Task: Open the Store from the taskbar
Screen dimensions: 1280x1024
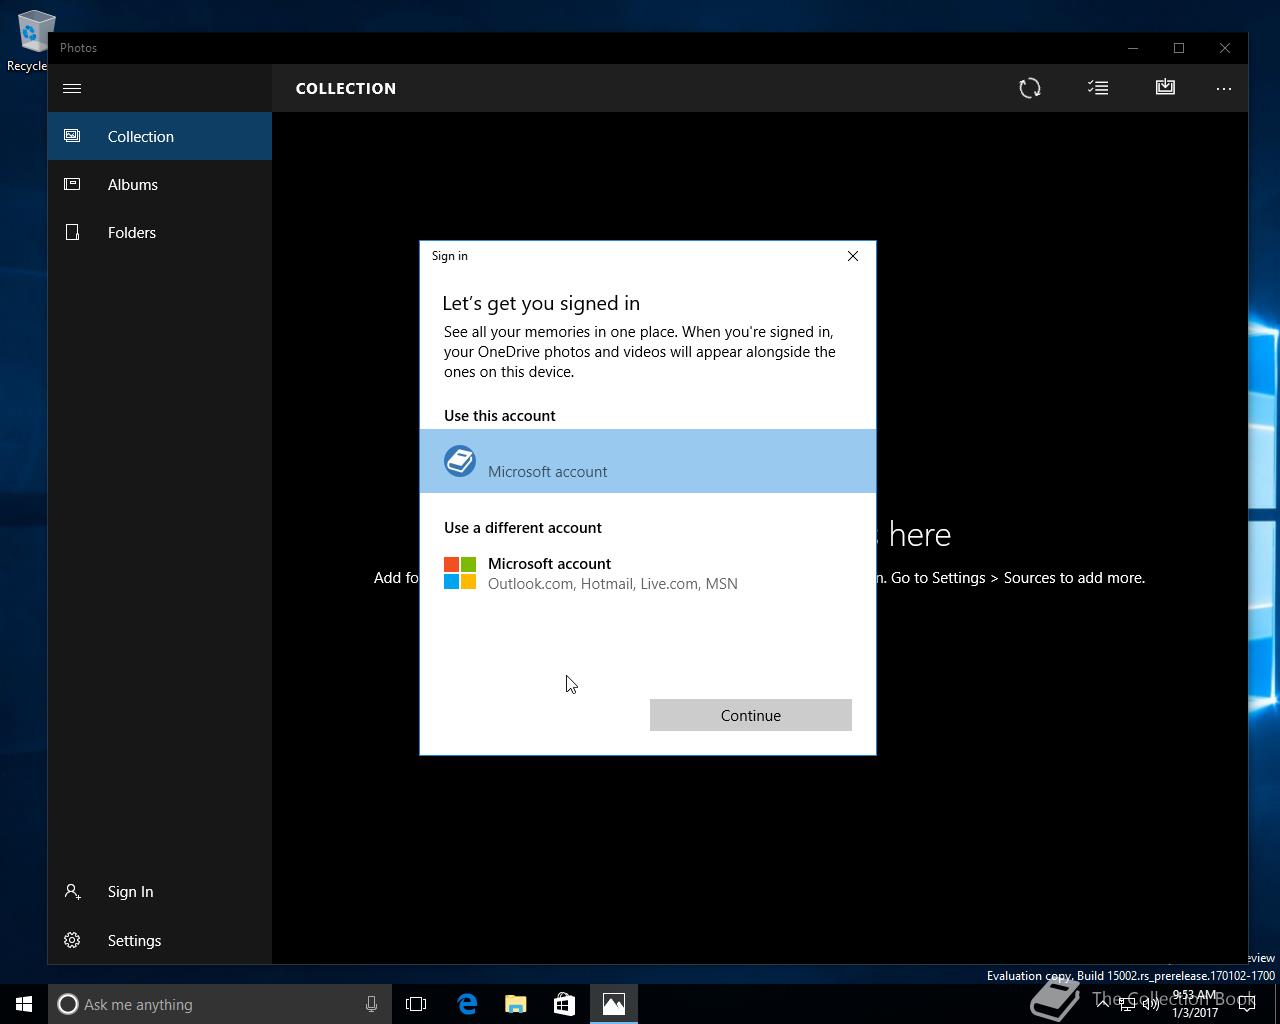Action: [565, 1004]
